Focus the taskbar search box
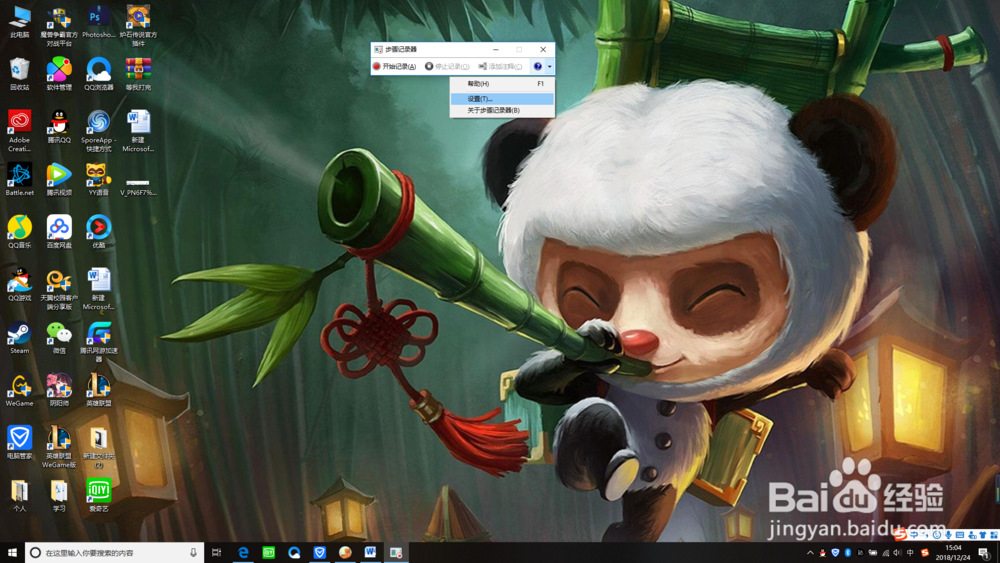Viewport: 1000px width, 563px height. click(x=114, y=552)
